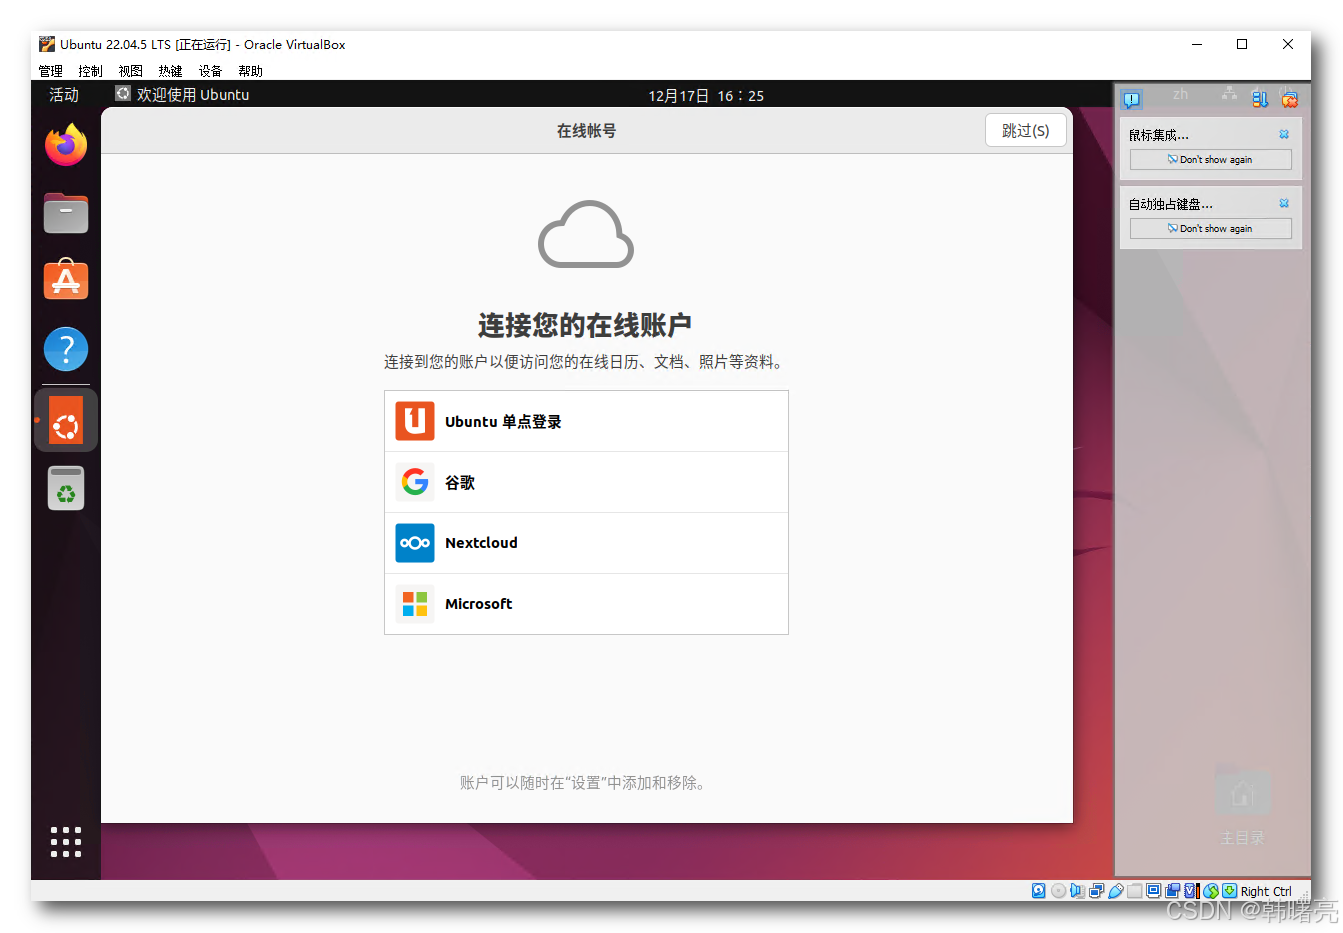Open the calendar via the 12月17日 clock

tap(707, 94)
